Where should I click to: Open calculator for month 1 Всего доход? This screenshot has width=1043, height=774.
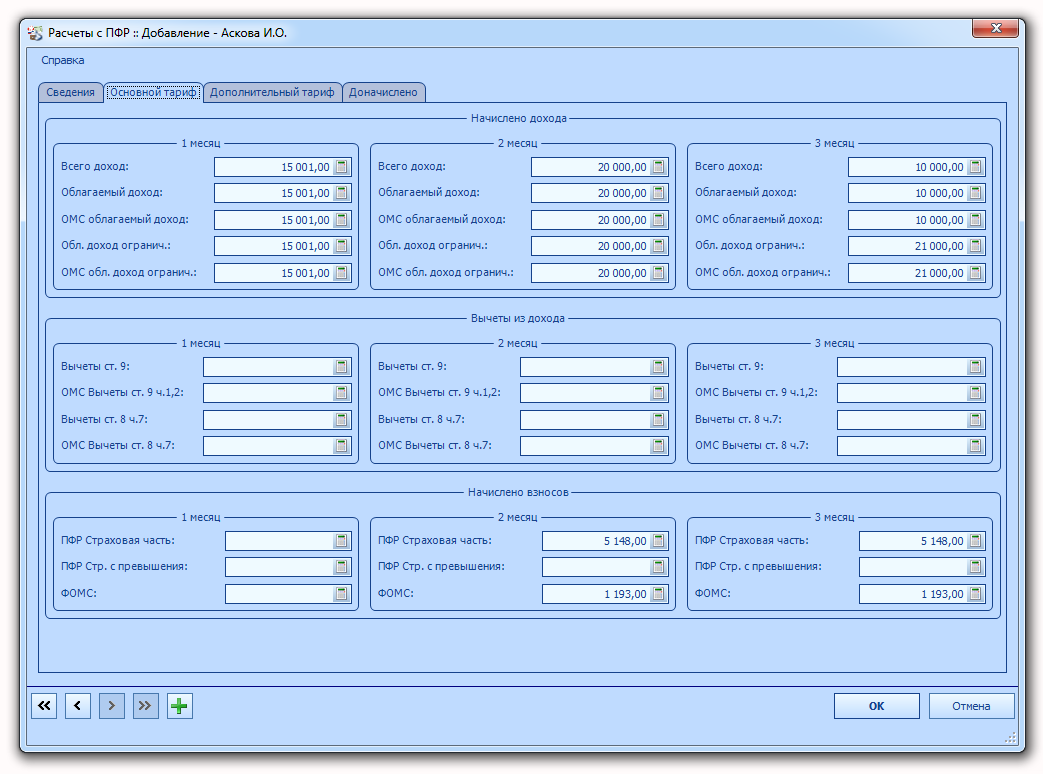tap(341, 167)
